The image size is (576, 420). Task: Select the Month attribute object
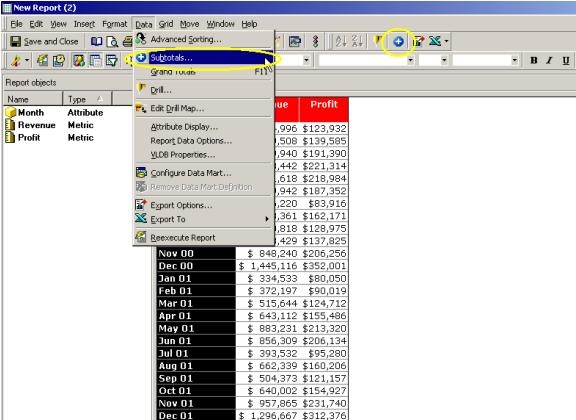point(31,112)
